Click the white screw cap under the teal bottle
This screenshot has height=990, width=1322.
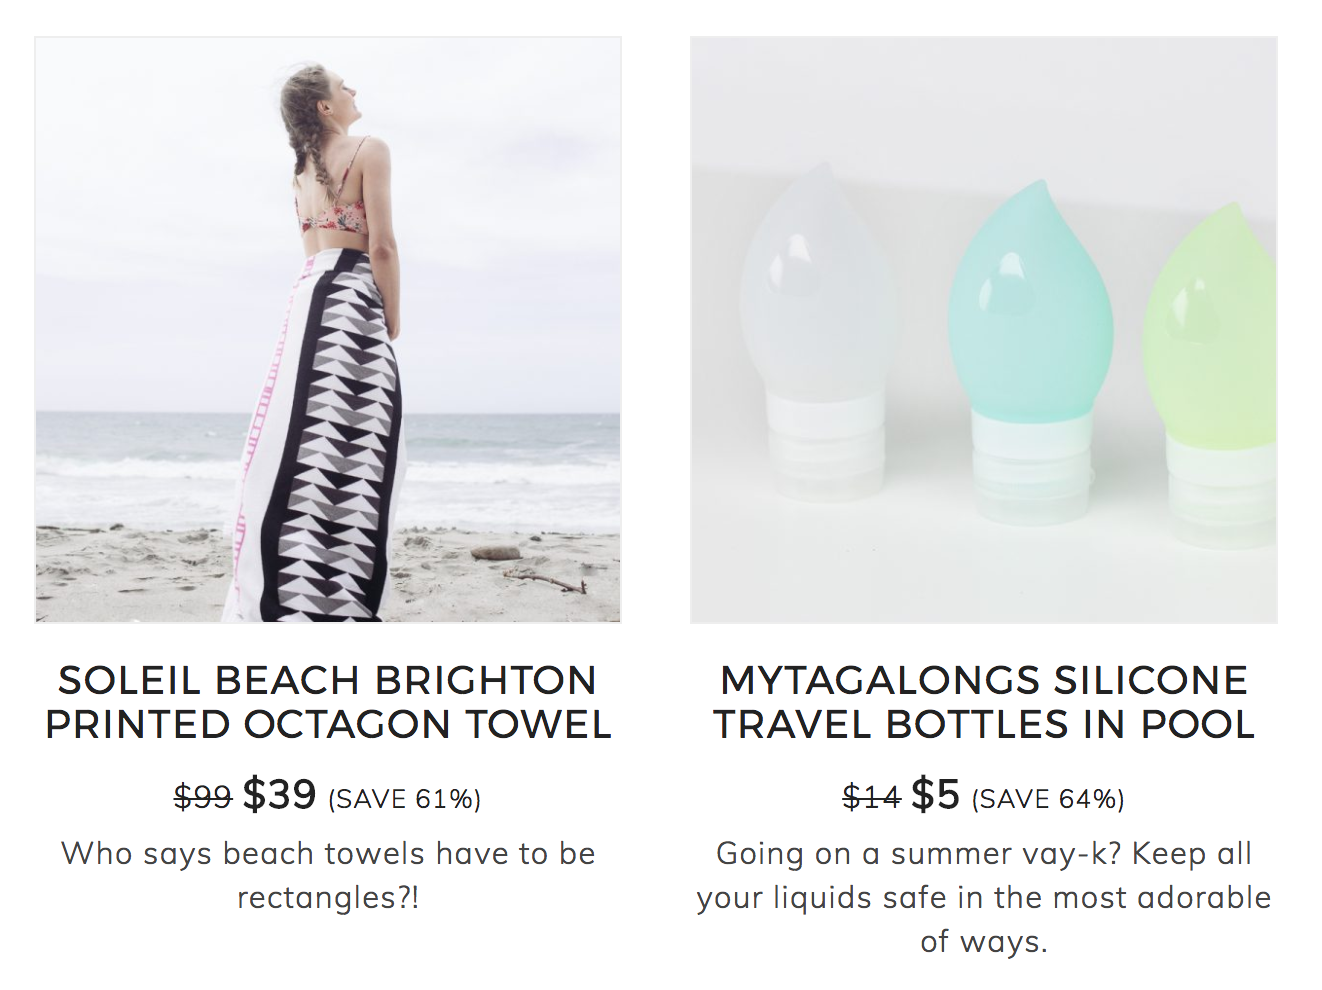1031,466
